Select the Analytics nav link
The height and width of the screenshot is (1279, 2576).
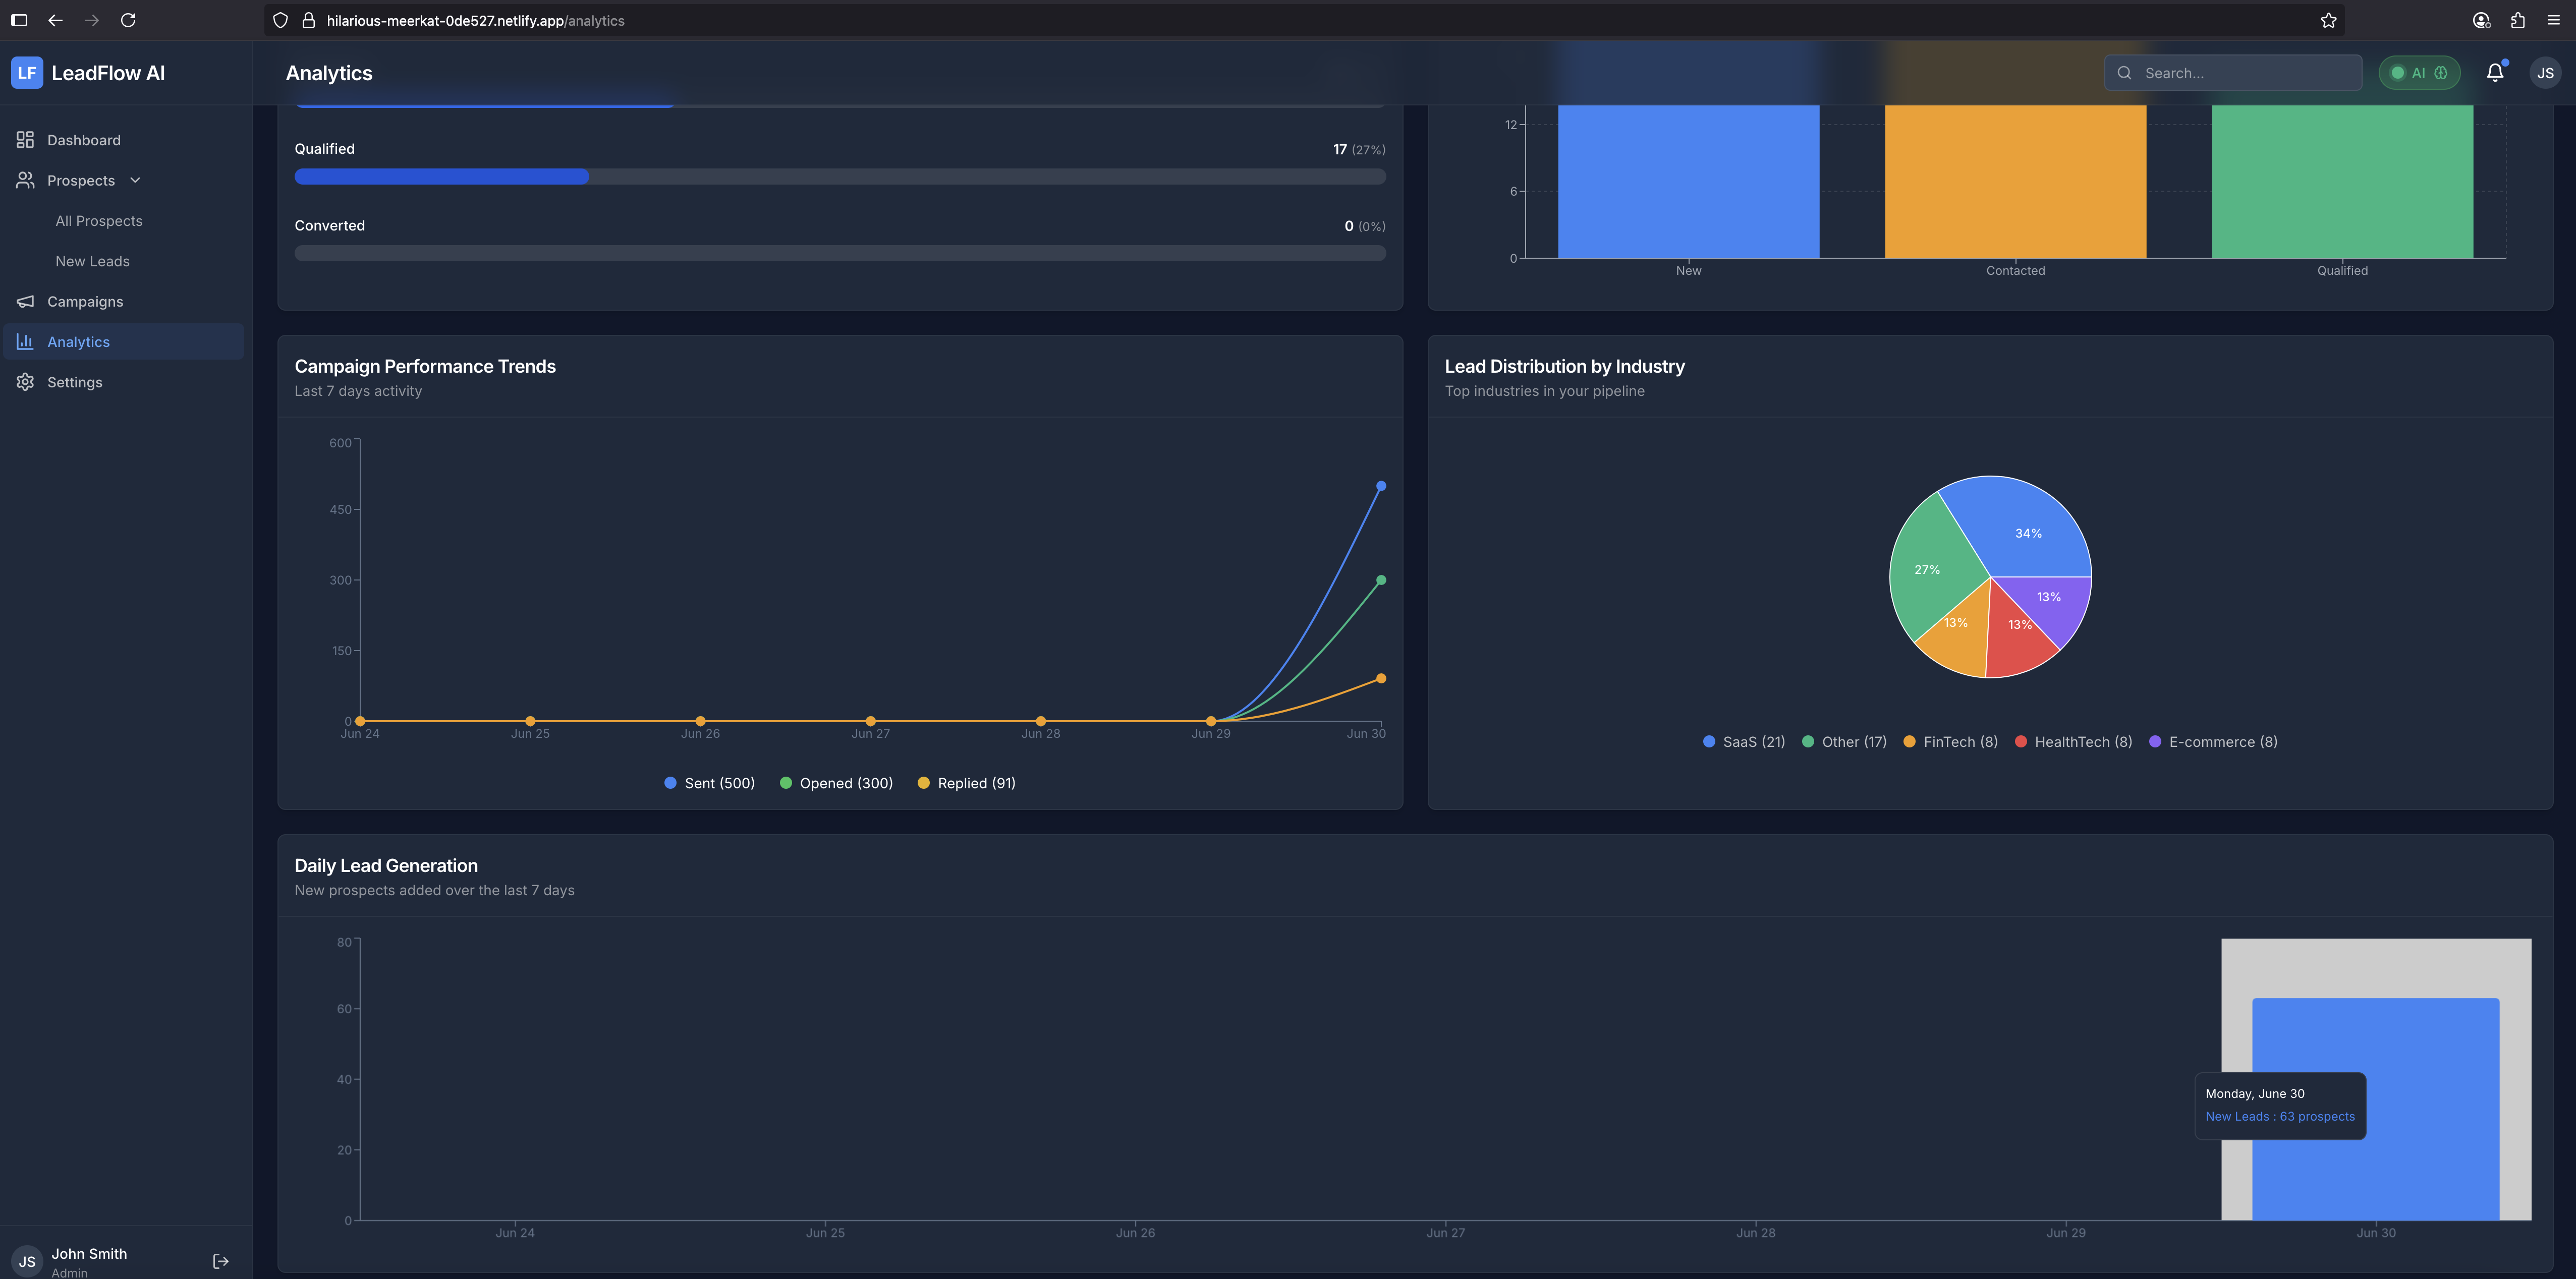(x=78, y=342)
